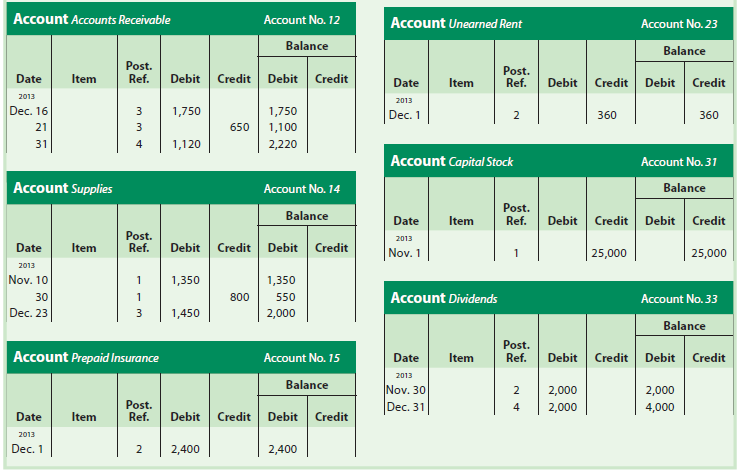The height and width of the screenshot is (471, 739).
Task: Click the 650 credit in Accounts Receivable
Action: [x=239, y=127]
